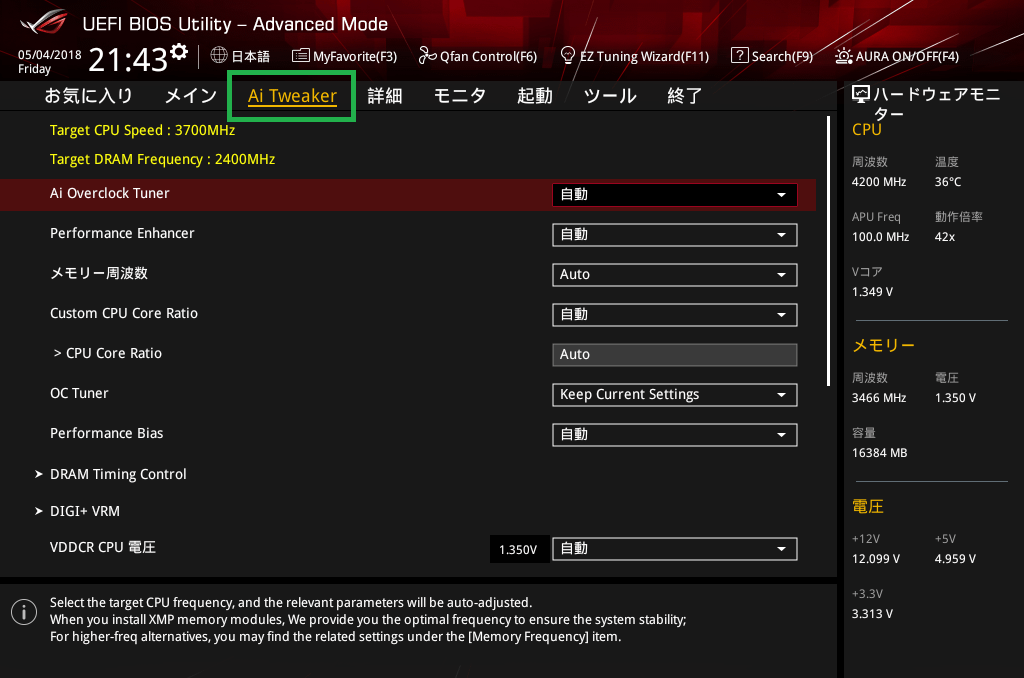
Task: Open the VDDCR CPU 電圧 dropdown
Action: pyautogui.click(x=674, y=549)
